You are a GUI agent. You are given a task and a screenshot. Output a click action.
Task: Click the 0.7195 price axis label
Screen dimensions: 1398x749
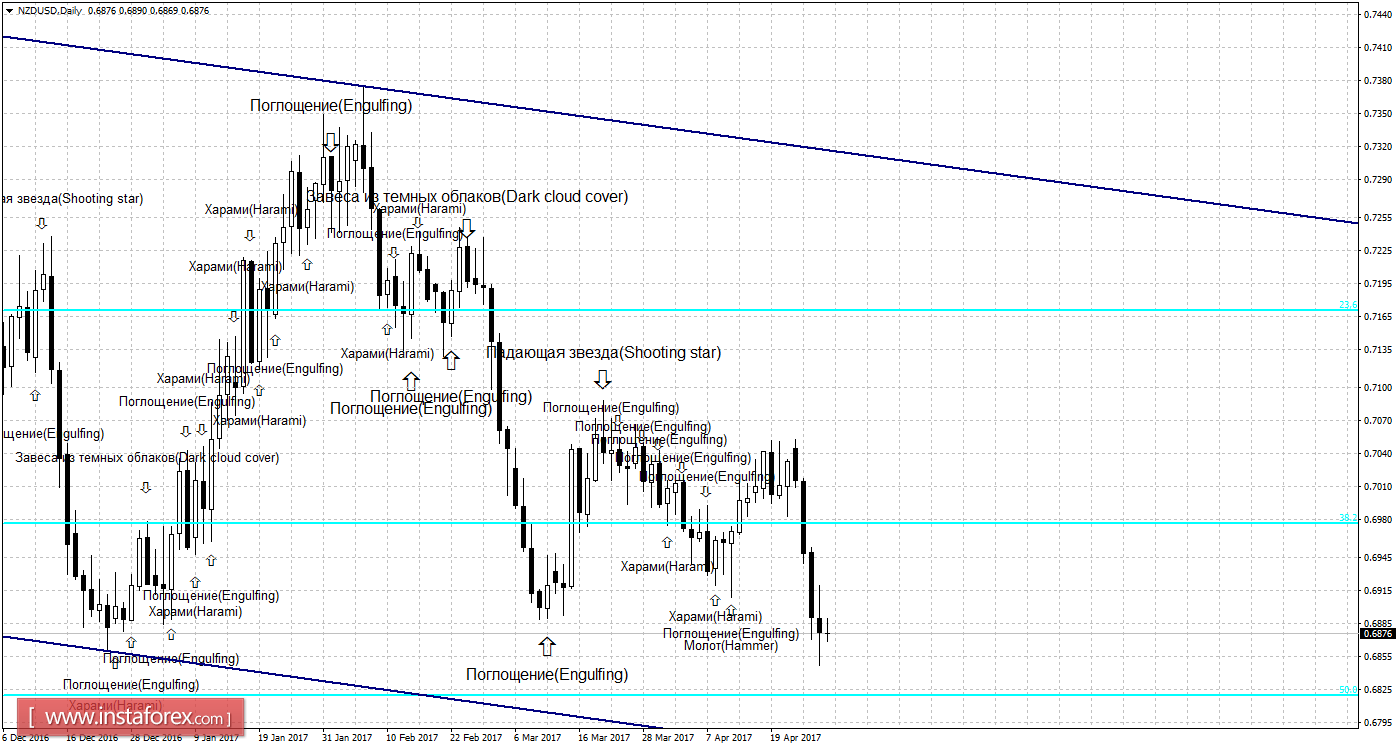pos(1379,283)
